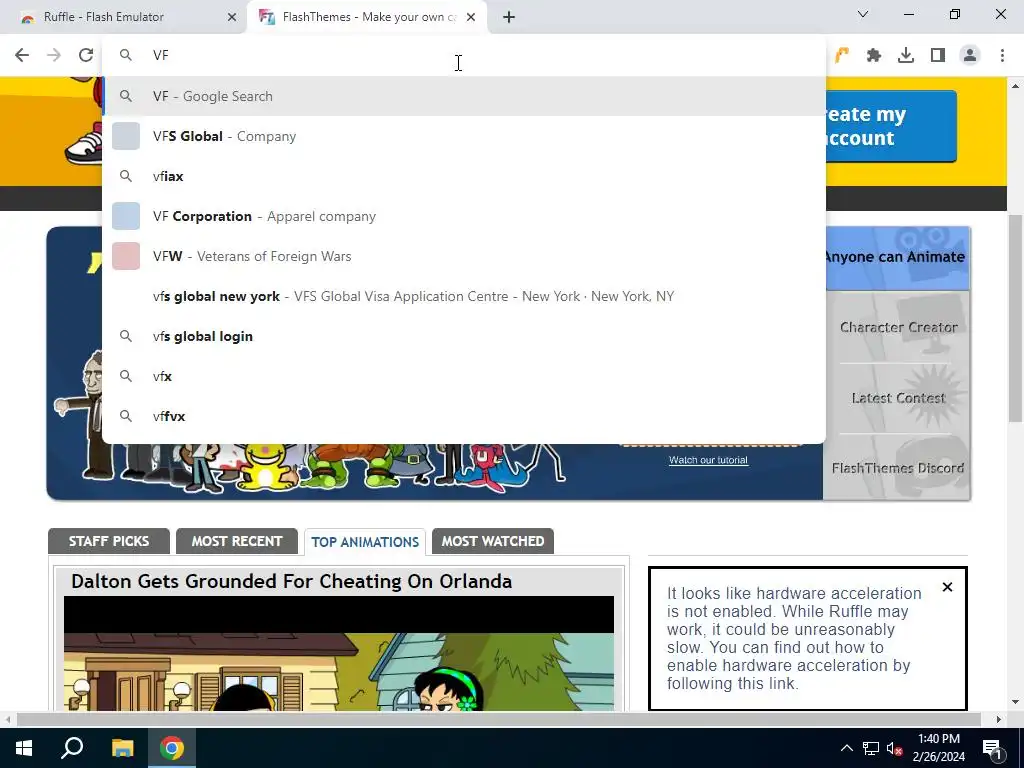The image size is (1024, 768).
Task: Select the FlashThemes browser tab
Action: click(366, 17)
